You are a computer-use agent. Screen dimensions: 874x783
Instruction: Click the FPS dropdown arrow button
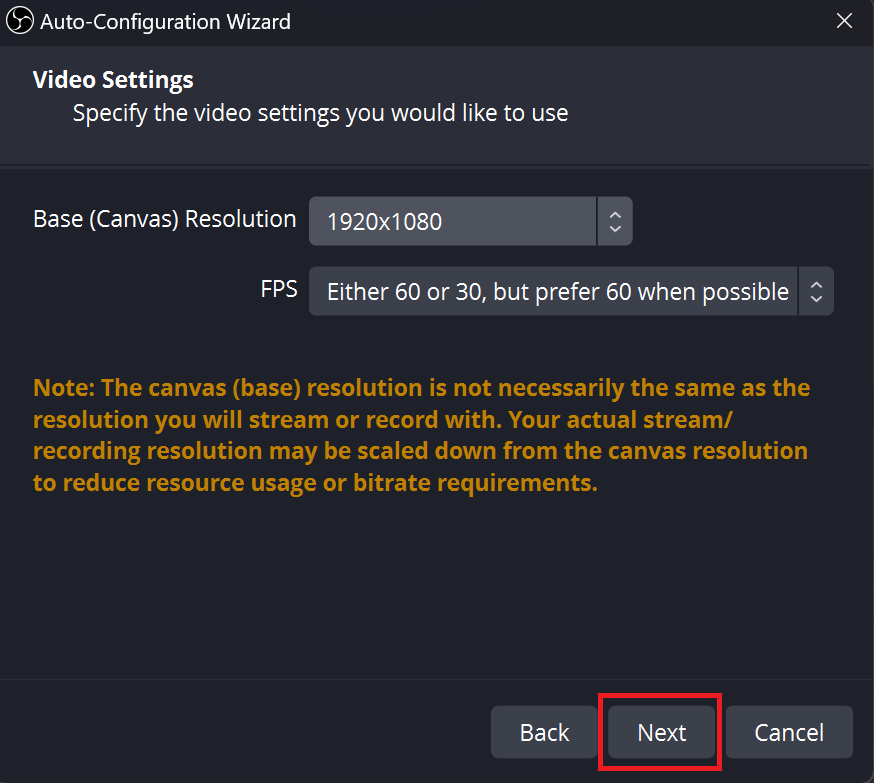[x=816, y=291]
